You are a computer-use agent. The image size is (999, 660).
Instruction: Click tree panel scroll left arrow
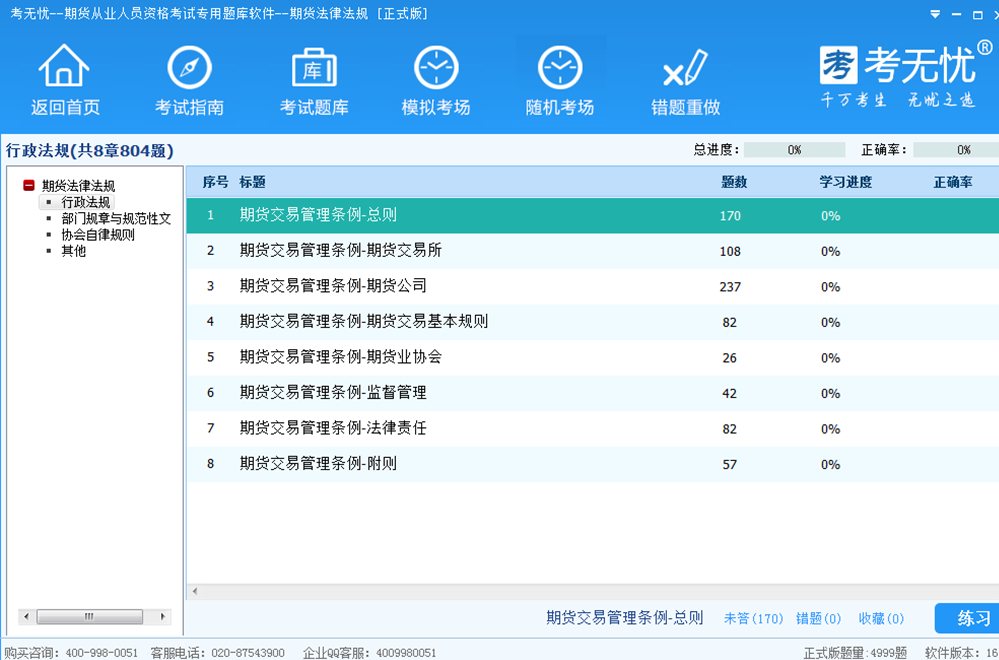coord(26,617)
